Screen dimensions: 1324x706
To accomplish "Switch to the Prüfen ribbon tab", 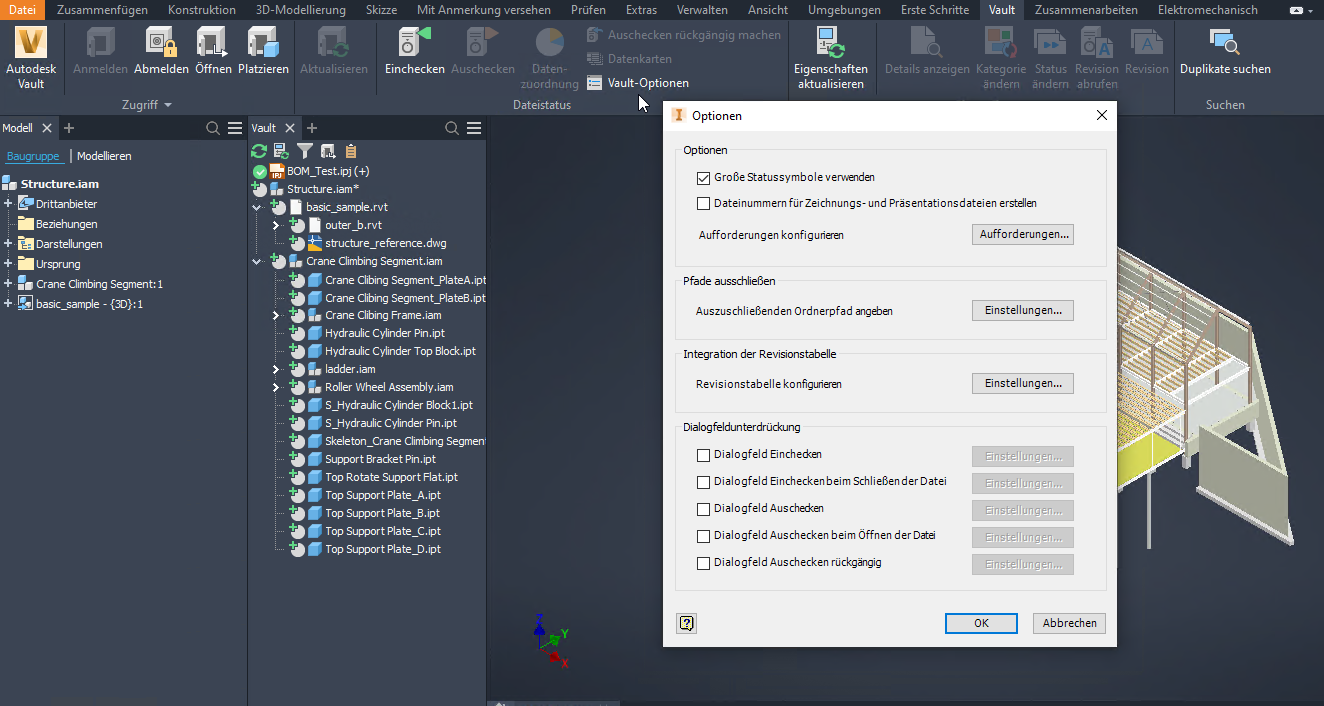I will (x=588, y=10).
